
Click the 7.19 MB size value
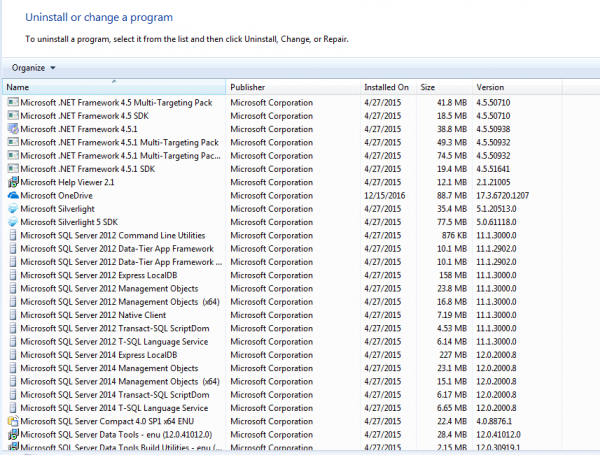(452, 315)
